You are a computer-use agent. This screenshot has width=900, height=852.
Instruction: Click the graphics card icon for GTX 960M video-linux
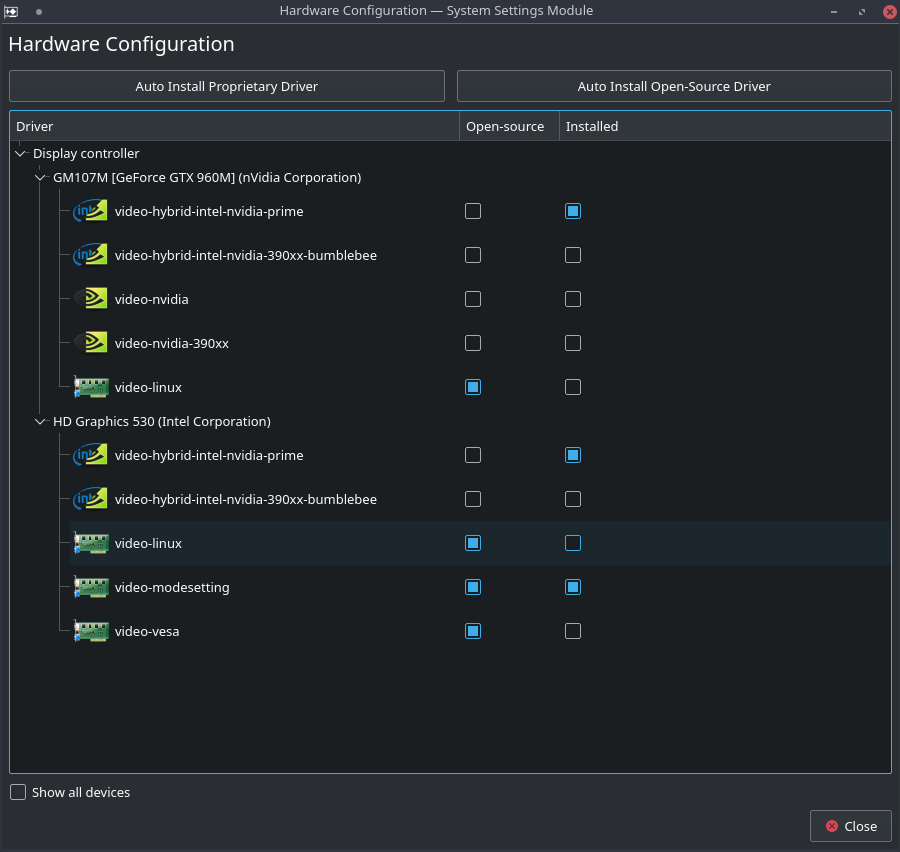click(91, 387)
